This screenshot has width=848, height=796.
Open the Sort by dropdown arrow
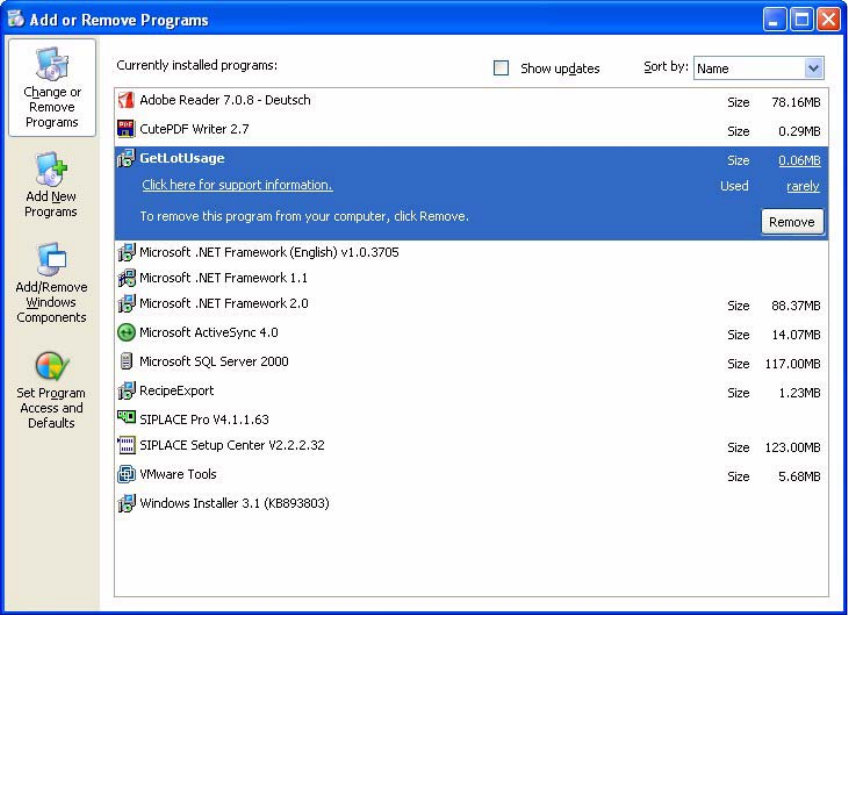(813, 68)
